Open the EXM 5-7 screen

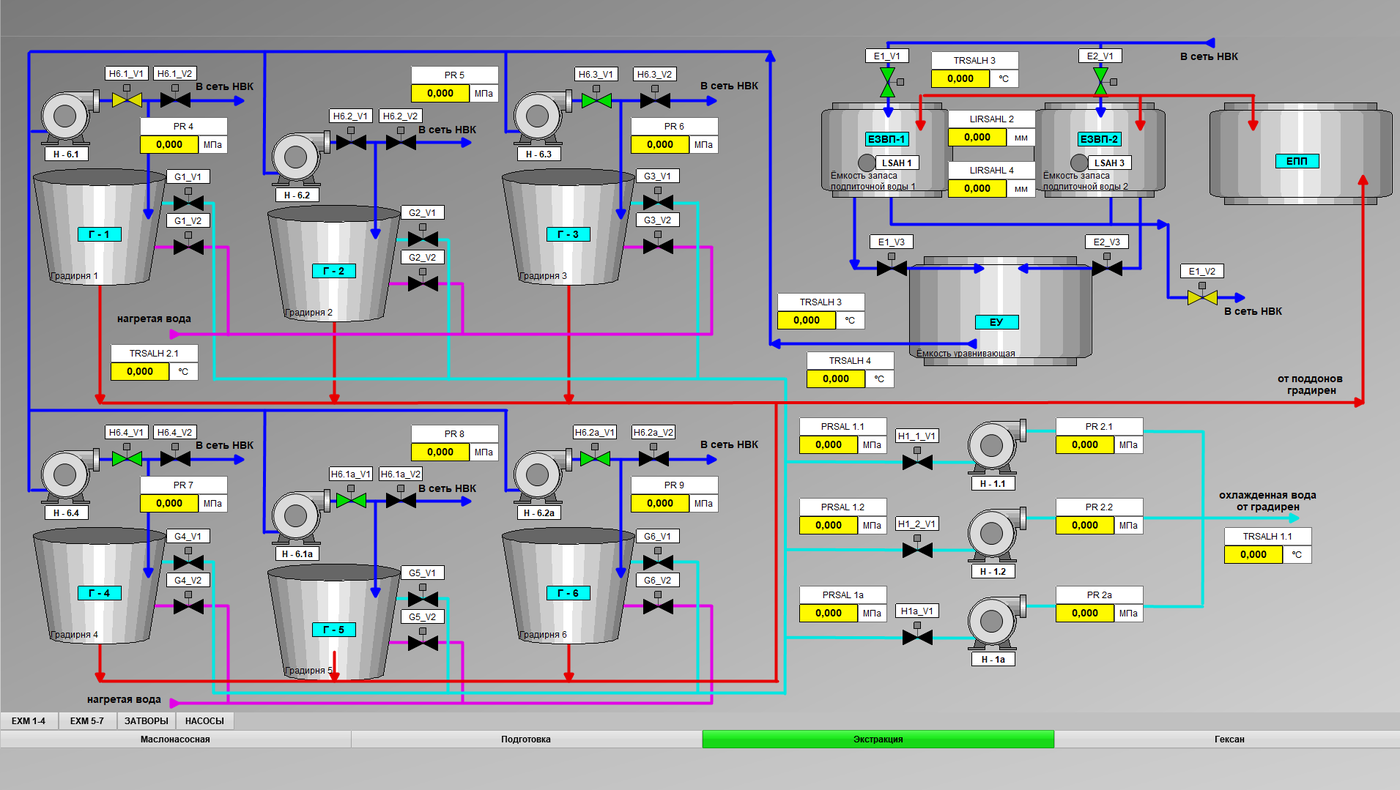[x=87, y=721]
